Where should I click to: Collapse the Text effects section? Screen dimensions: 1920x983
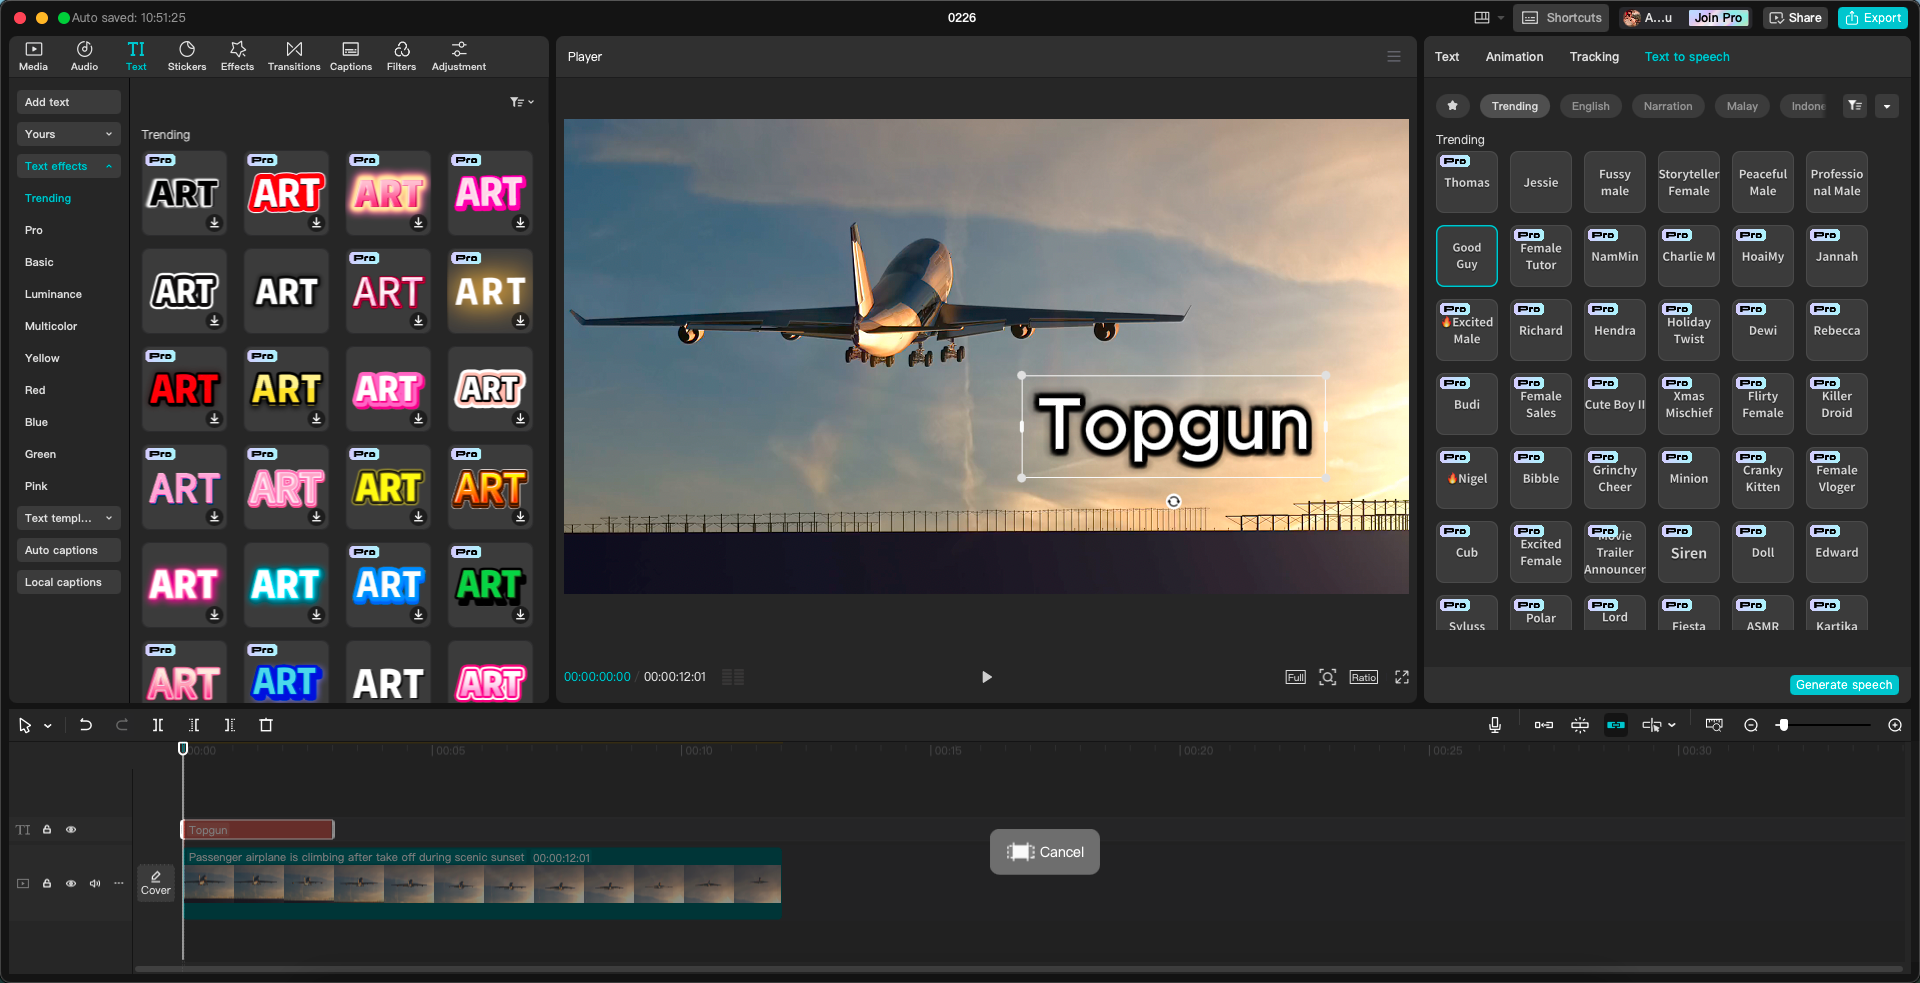tap(68, 165)
